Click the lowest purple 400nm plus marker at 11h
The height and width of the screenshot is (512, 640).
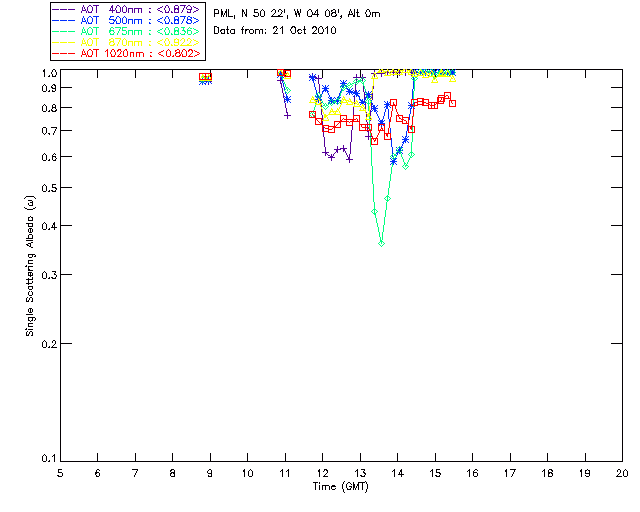(x=287, y=116)
